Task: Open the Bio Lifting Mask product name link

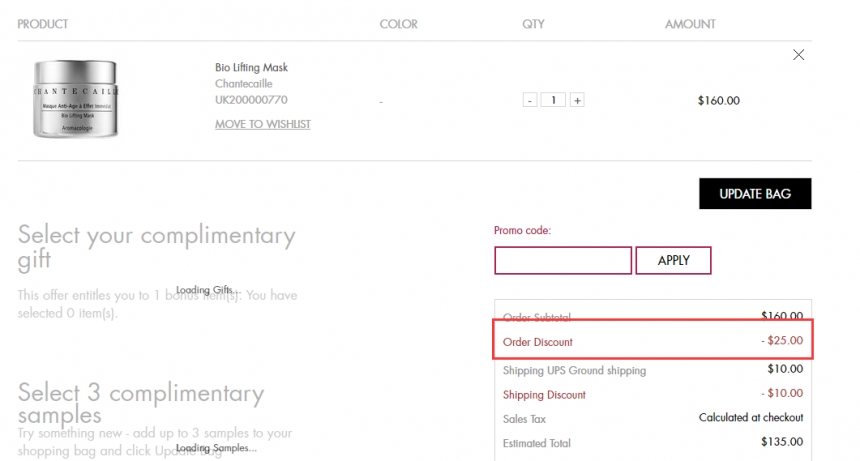Action: click(251, 68)
